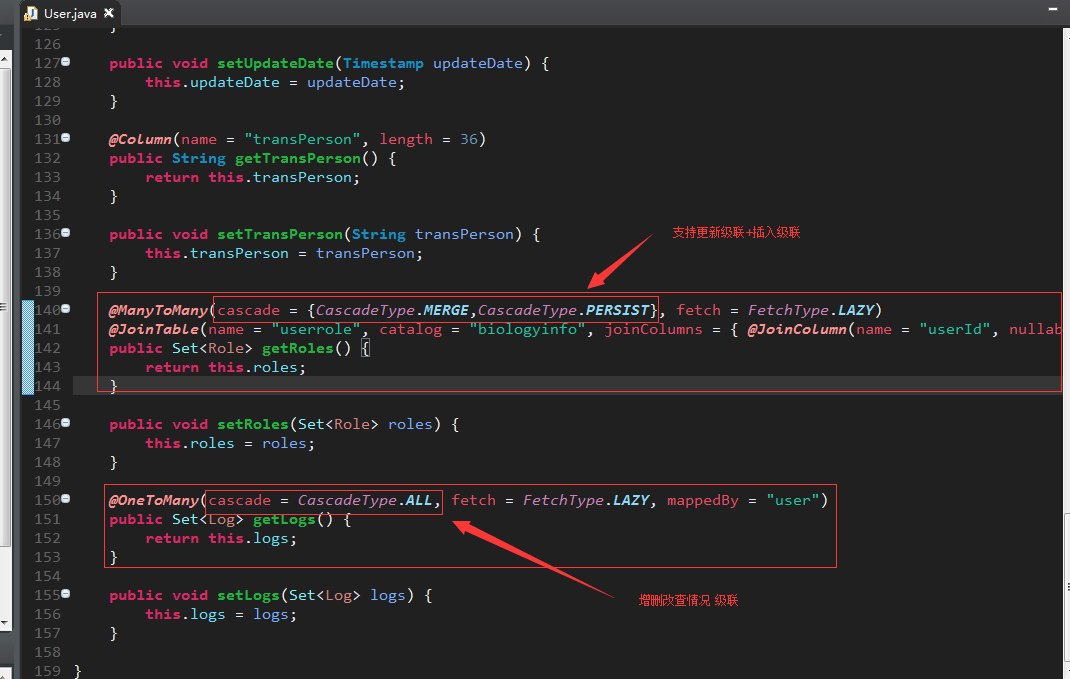Click "this.roles = roles;" on line 147
Screen dimensions: 1070x679
230,444
